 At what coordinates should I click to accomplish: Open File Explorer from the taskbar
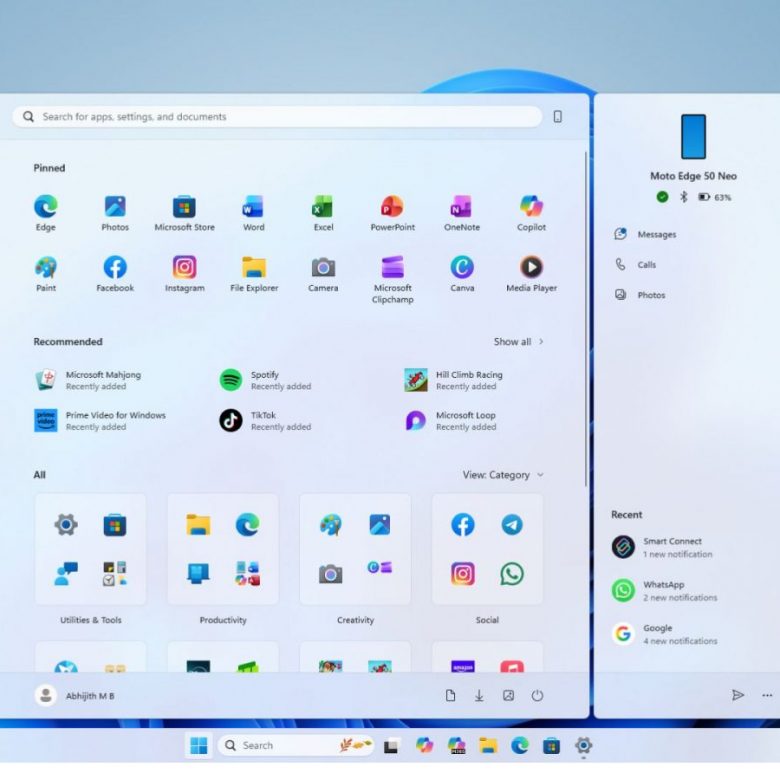488,745
